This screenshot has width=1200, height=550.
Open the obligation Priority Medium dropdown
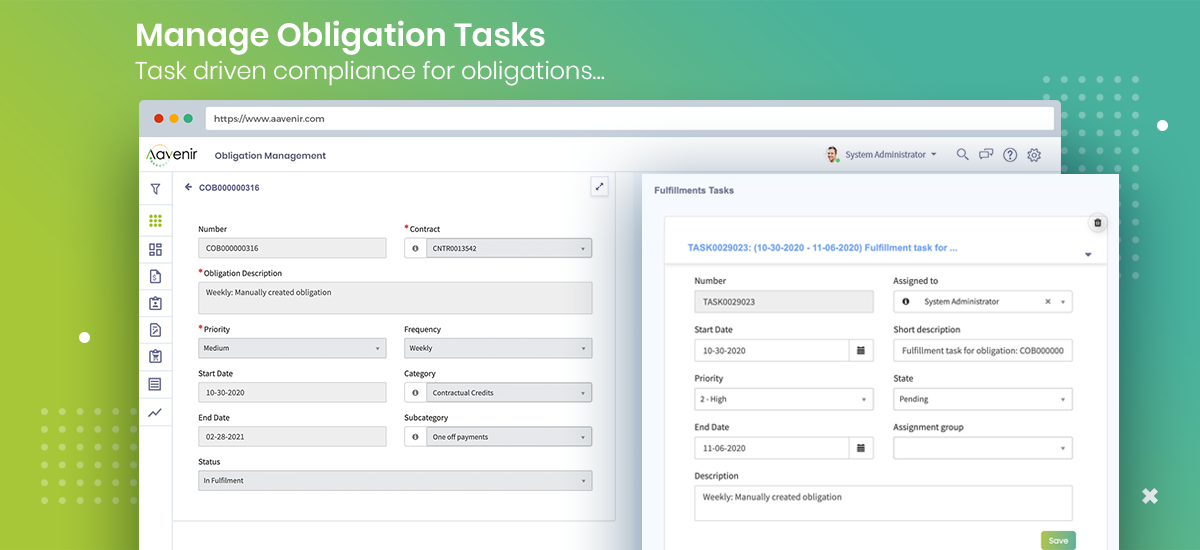tap(292, 348)
